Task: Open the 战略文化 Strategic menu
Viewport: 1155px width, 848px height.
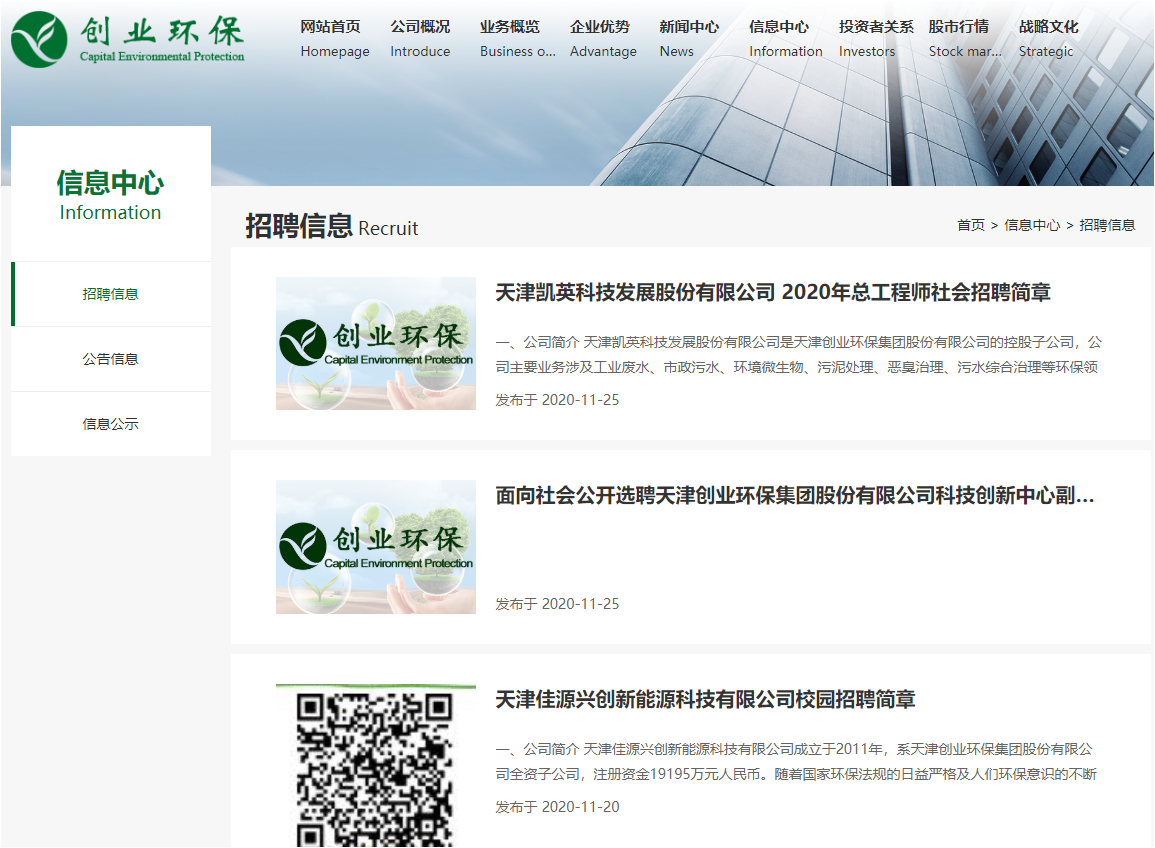Action: [x=1048, y=39]
